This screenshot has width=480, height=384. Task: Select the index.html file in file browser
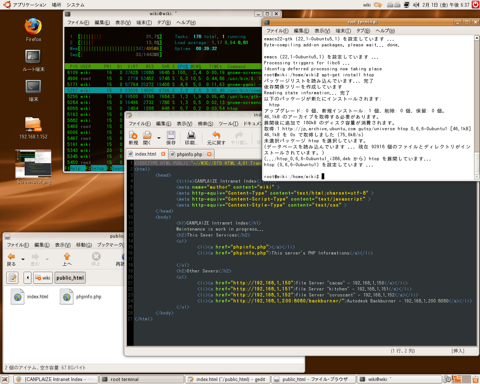29,297
